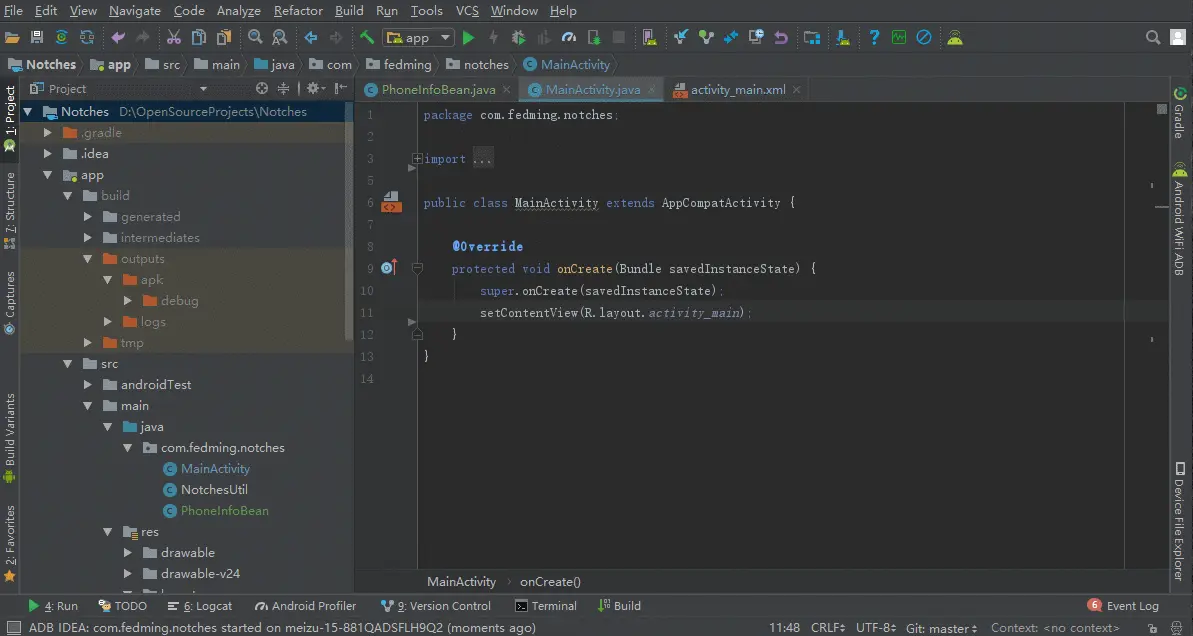Image resolution: width=1193 pixels, height=636 pixels.
Task: Open the app run configuration dropdown
Action: (x=419, y=37)
